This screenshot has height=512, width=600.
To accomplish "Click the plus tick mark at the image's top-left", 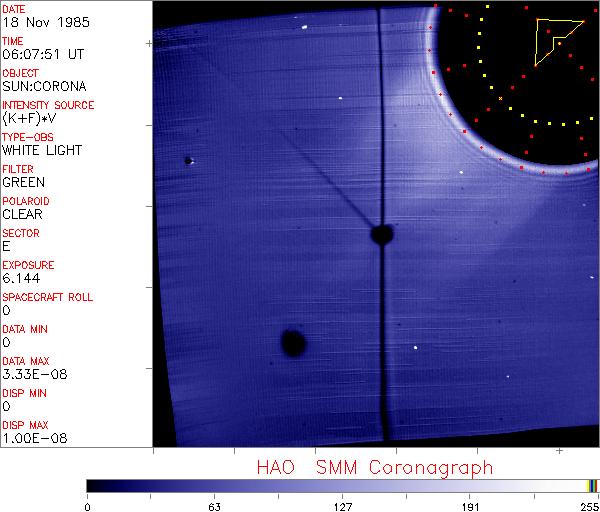I will (x=150, y=44).
